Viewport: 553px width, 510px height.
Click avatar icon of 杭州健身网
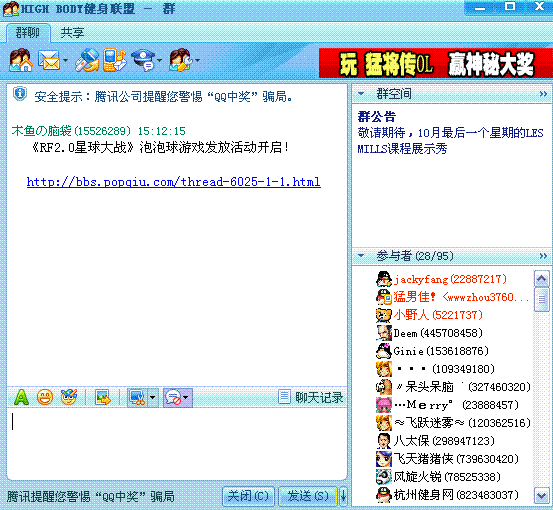click(x=384, y=495)
